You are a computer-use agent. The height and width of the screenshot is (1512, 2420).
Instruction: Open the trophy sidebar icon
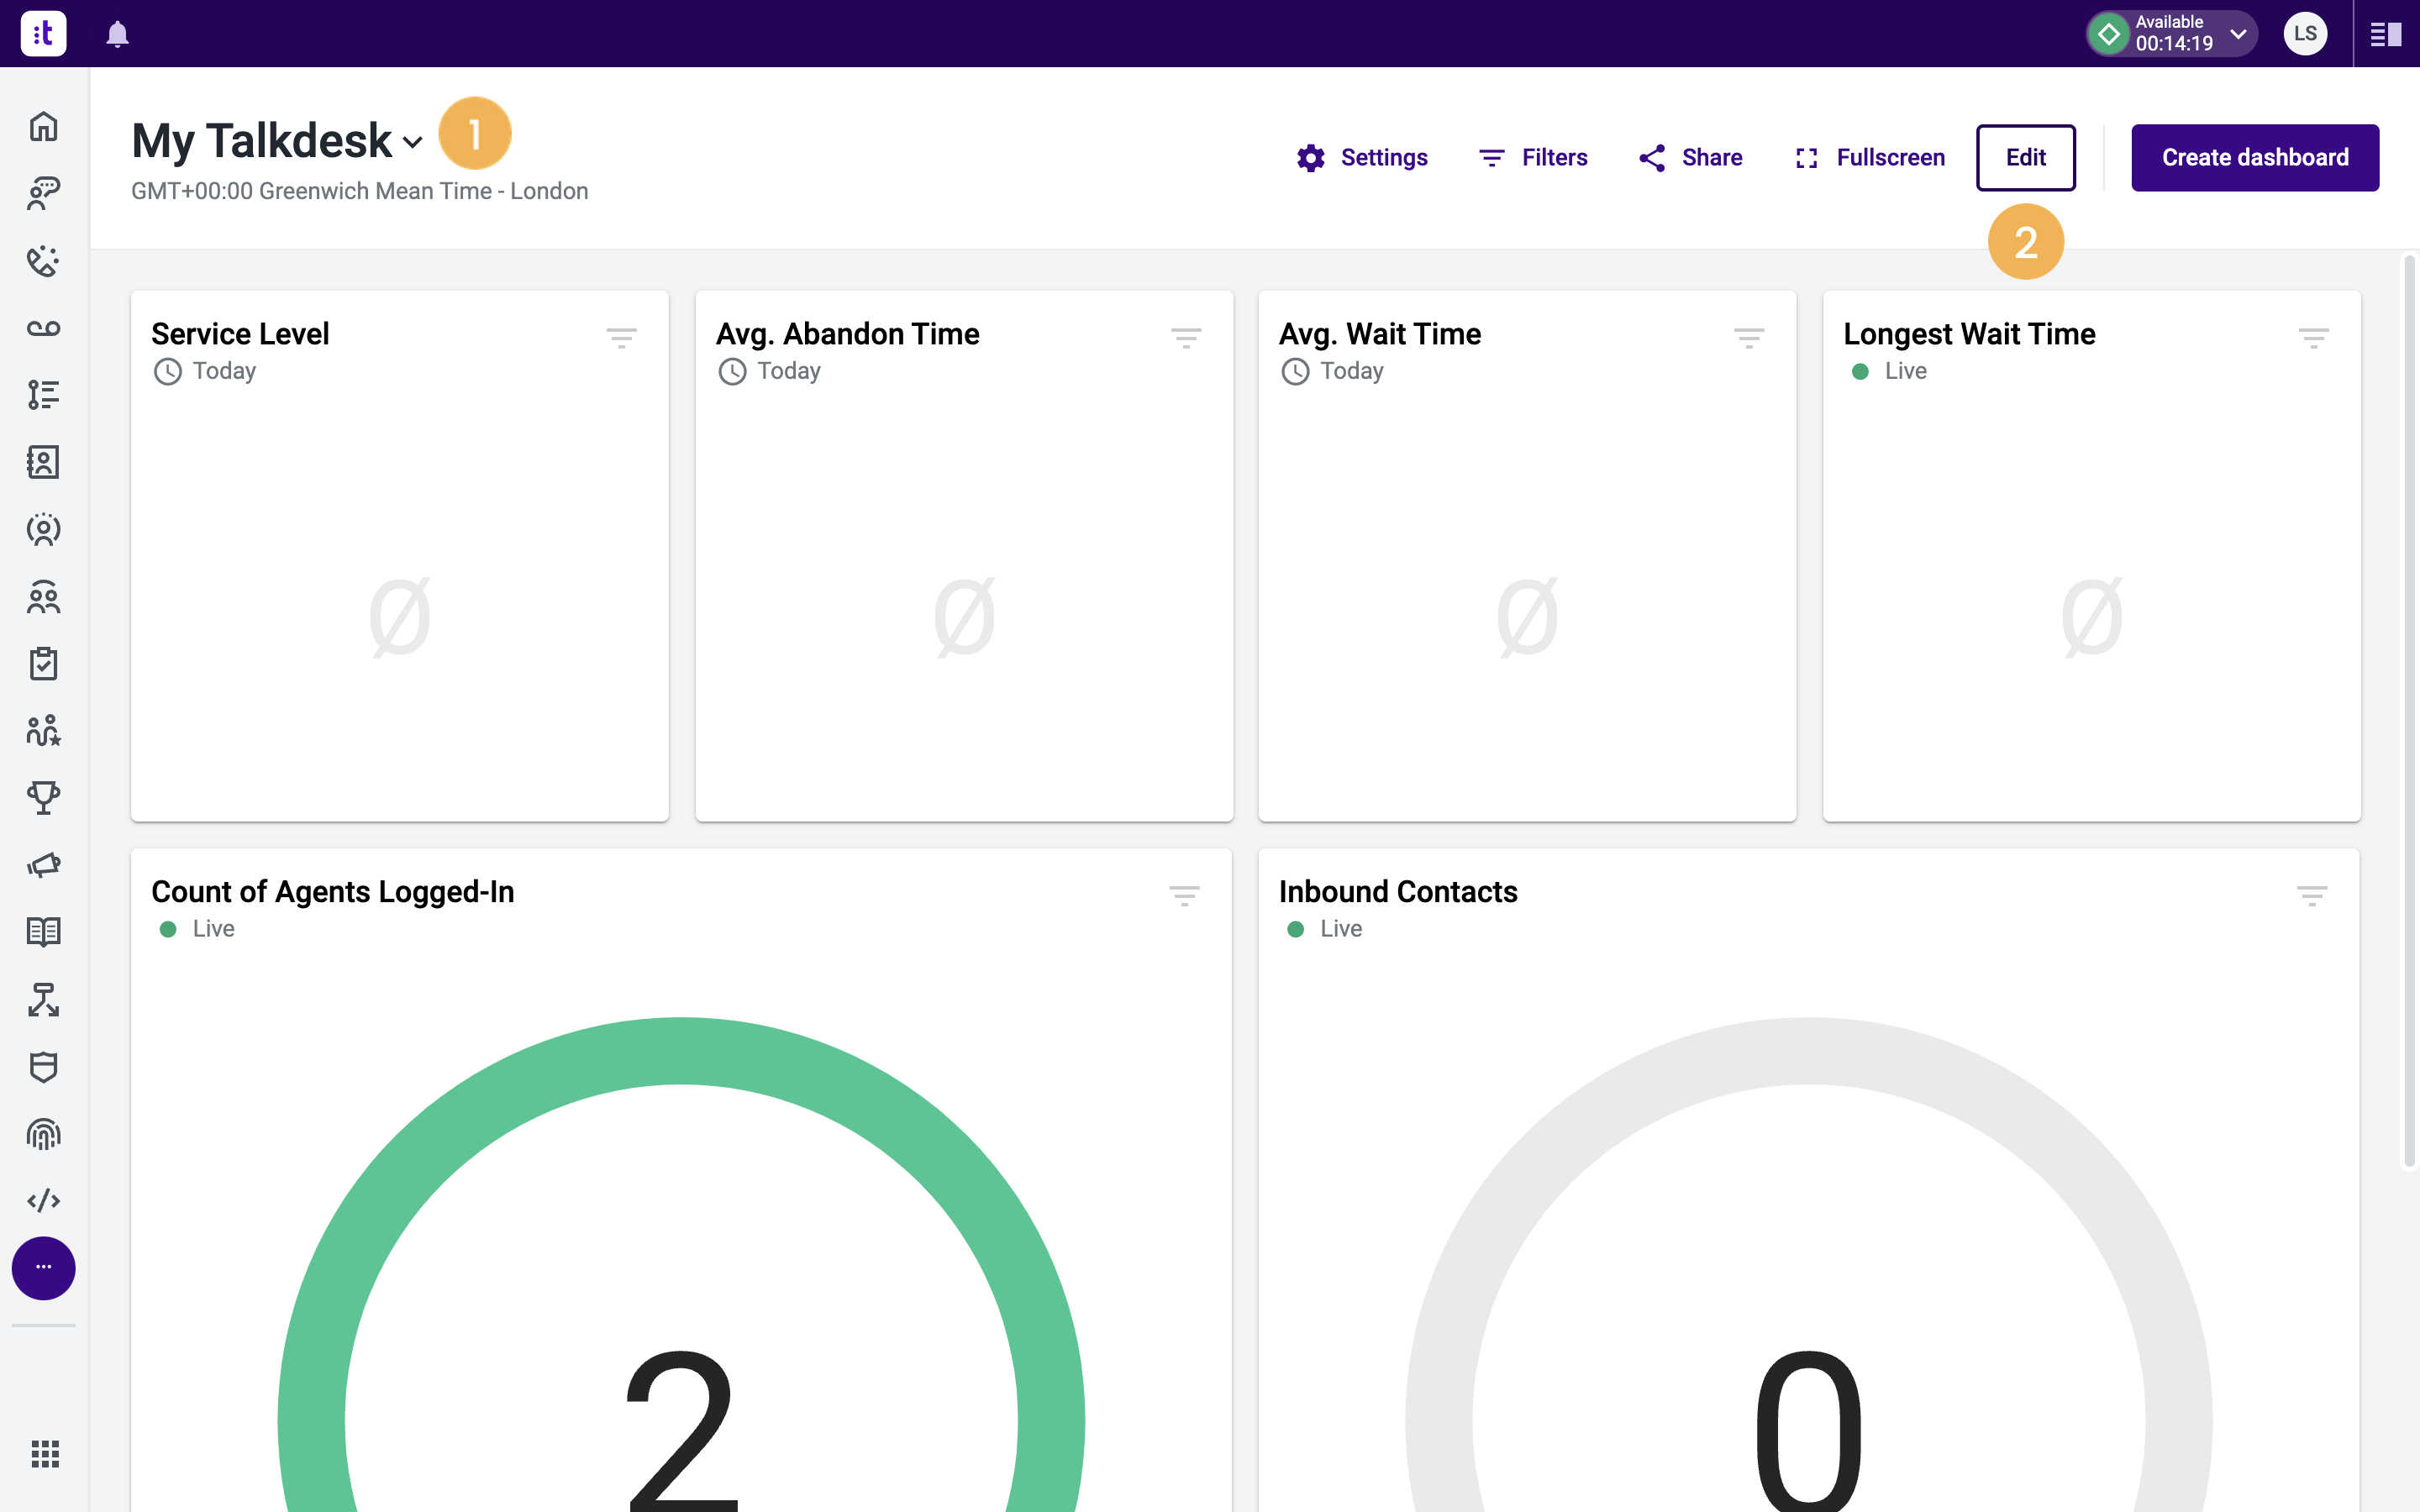pos(43,798)
